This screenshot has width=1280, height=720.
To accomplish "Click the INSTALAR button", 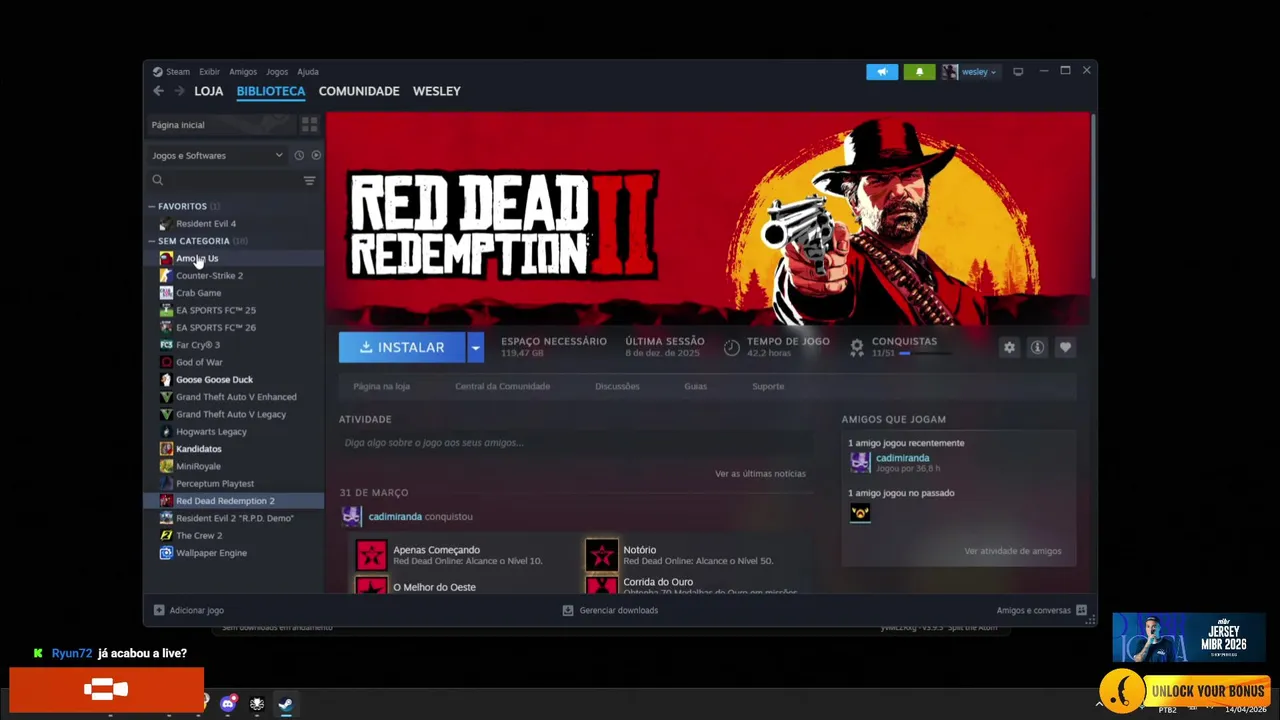I will [x=402, y=347].
